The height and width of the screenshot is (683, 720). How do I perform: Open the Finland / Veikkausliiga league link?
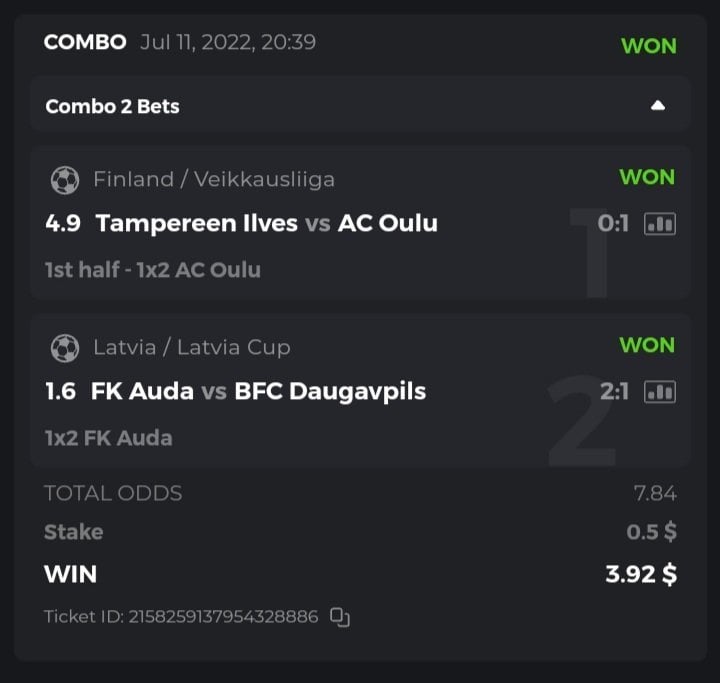[214, 180]
